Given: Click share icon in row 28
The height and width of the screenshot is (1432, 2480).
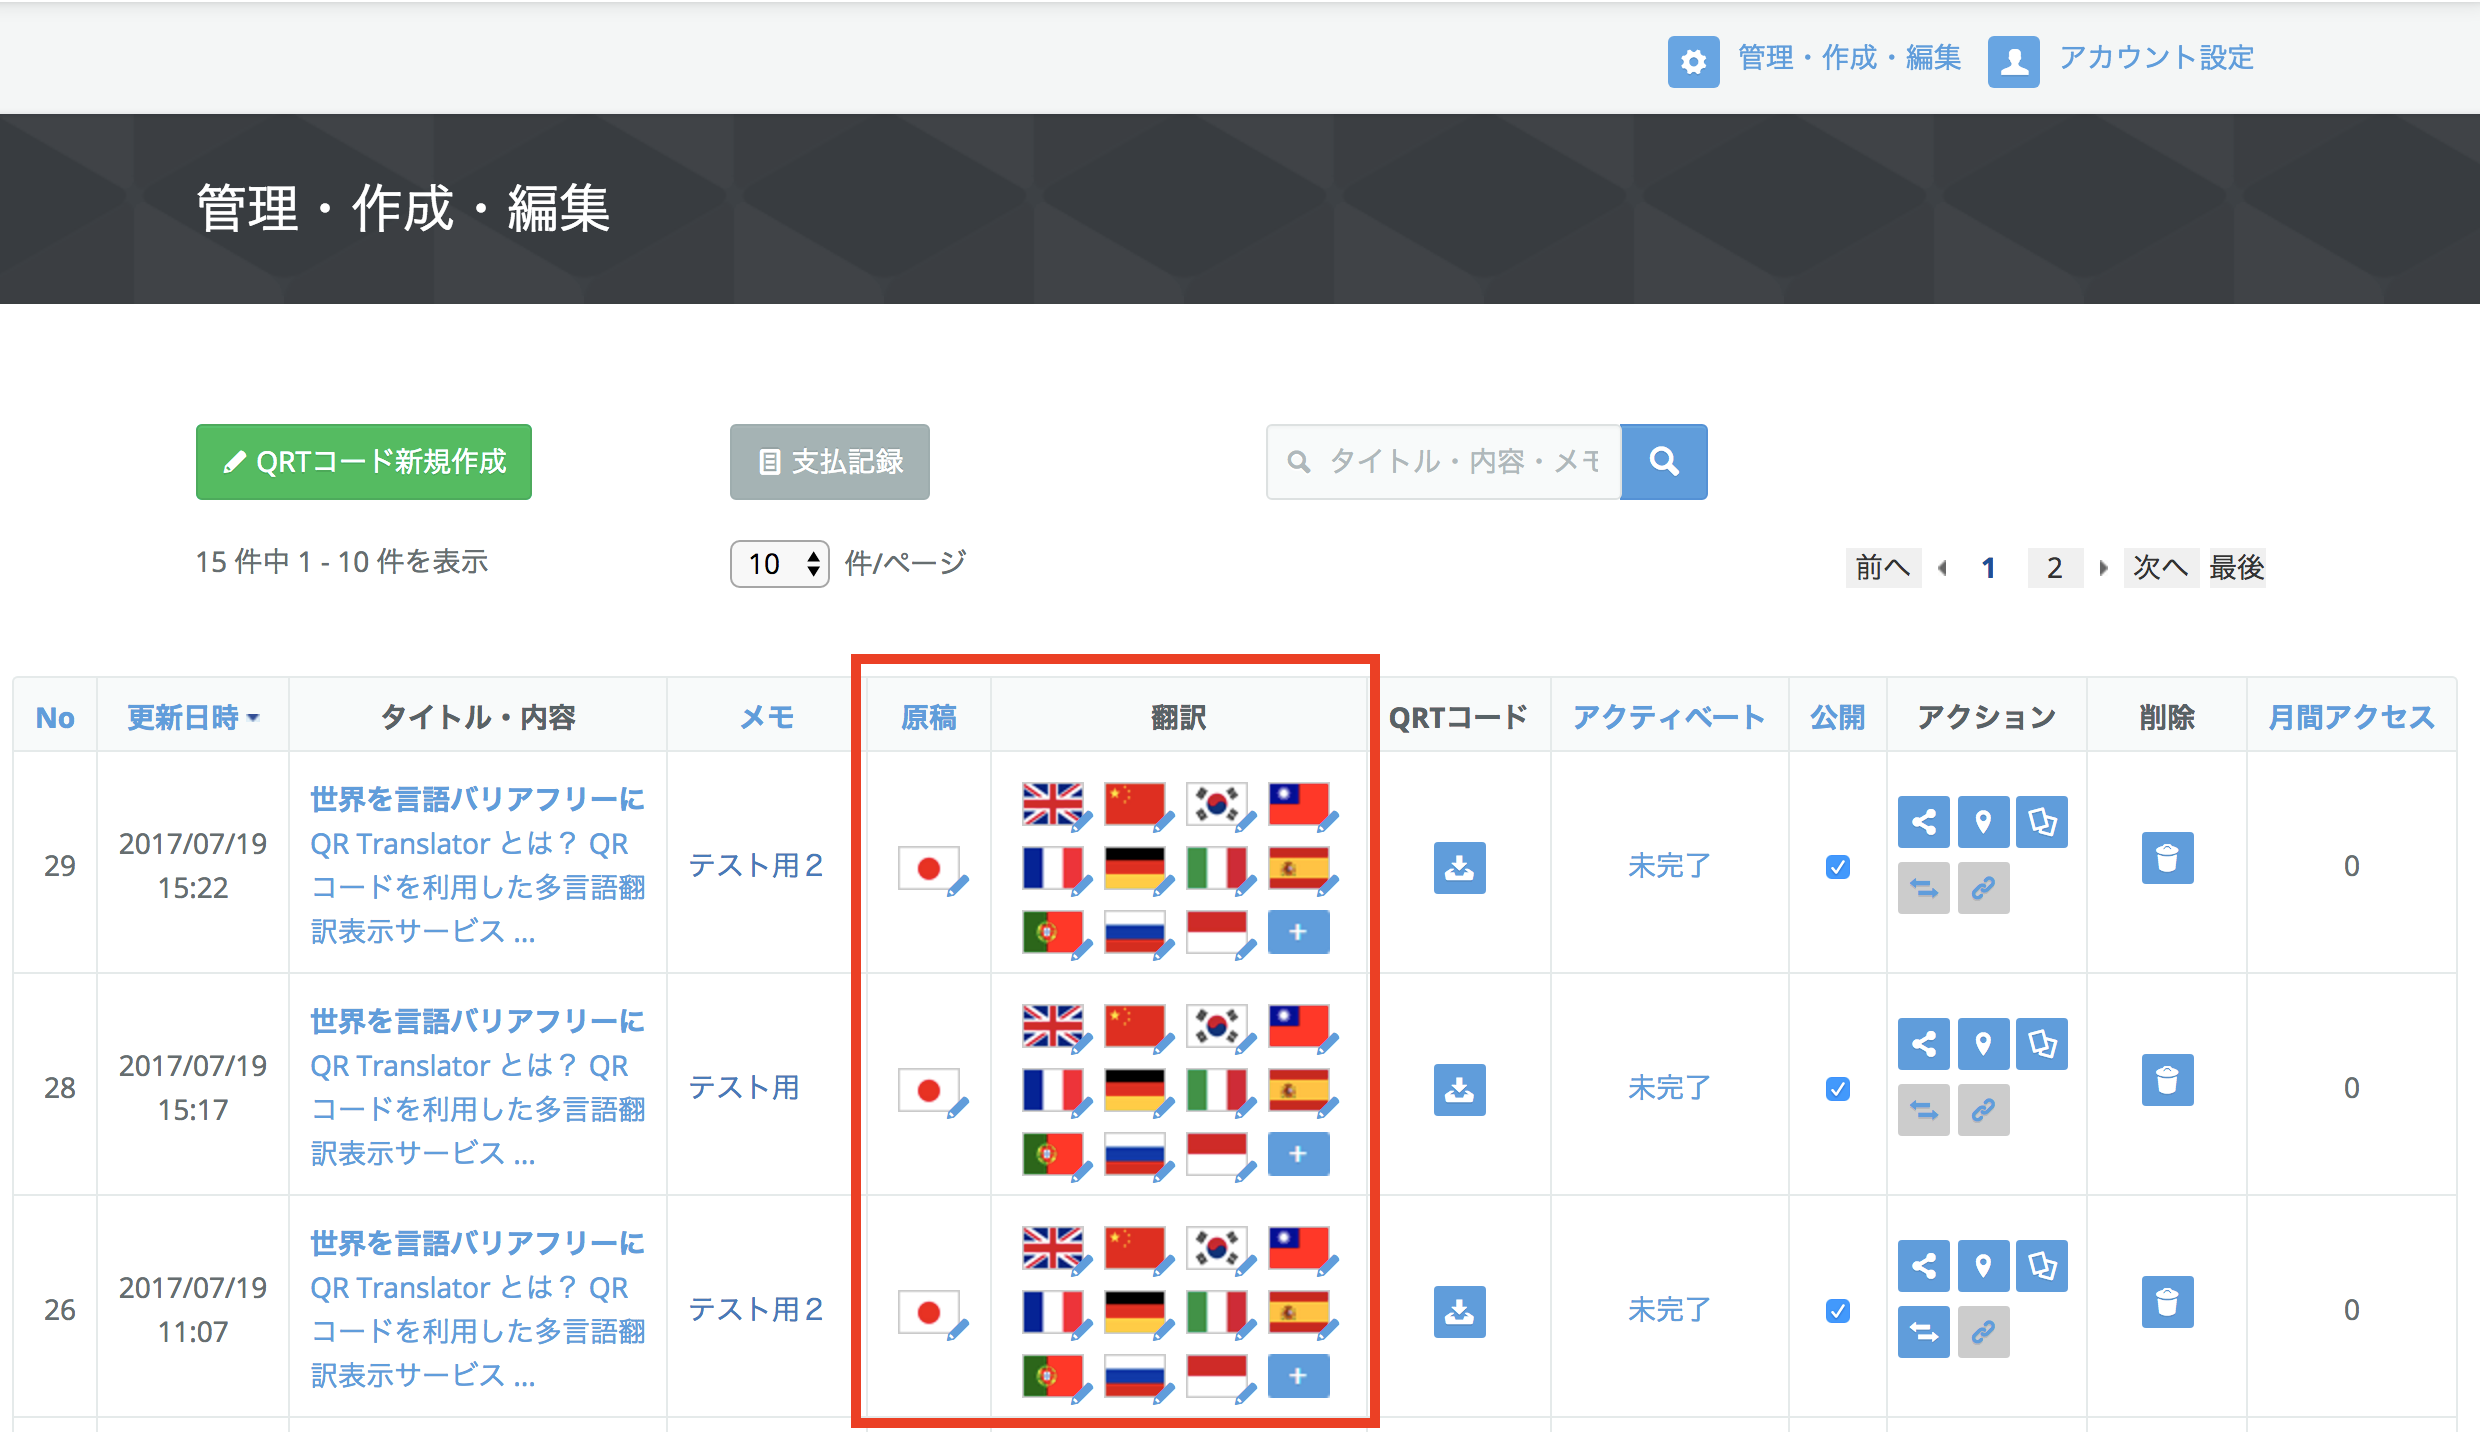Looking at the screenshot, I should pos(1923,1044).
